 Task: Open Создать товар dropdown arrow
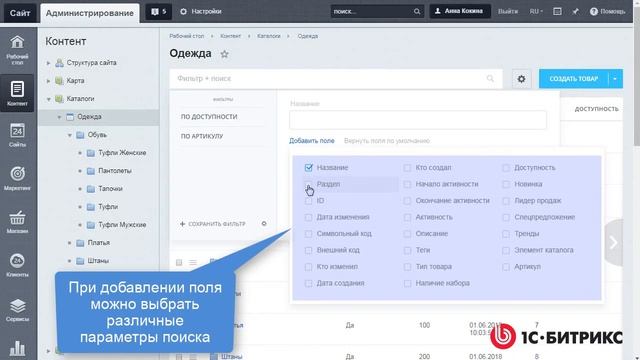pos(615,79)
